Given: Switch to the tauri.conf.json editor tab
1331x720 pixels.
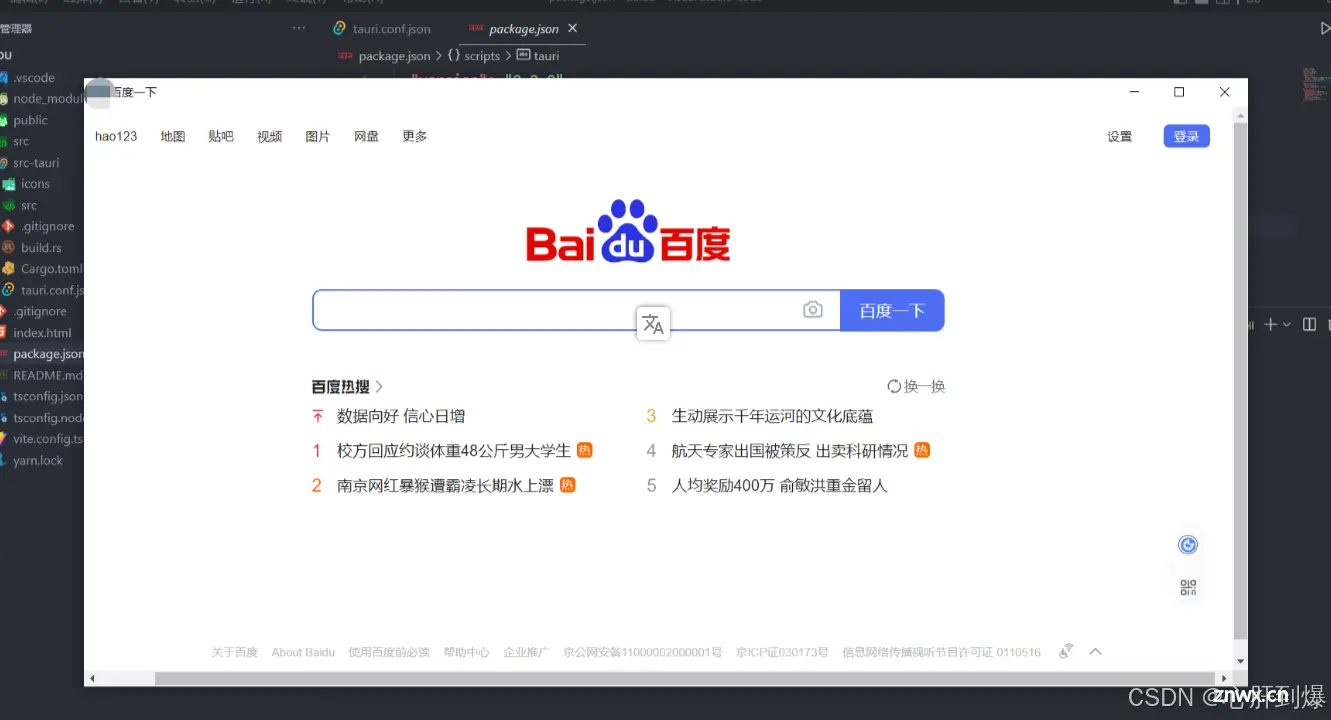Looking at the screenshot, I should coord(391,29).
